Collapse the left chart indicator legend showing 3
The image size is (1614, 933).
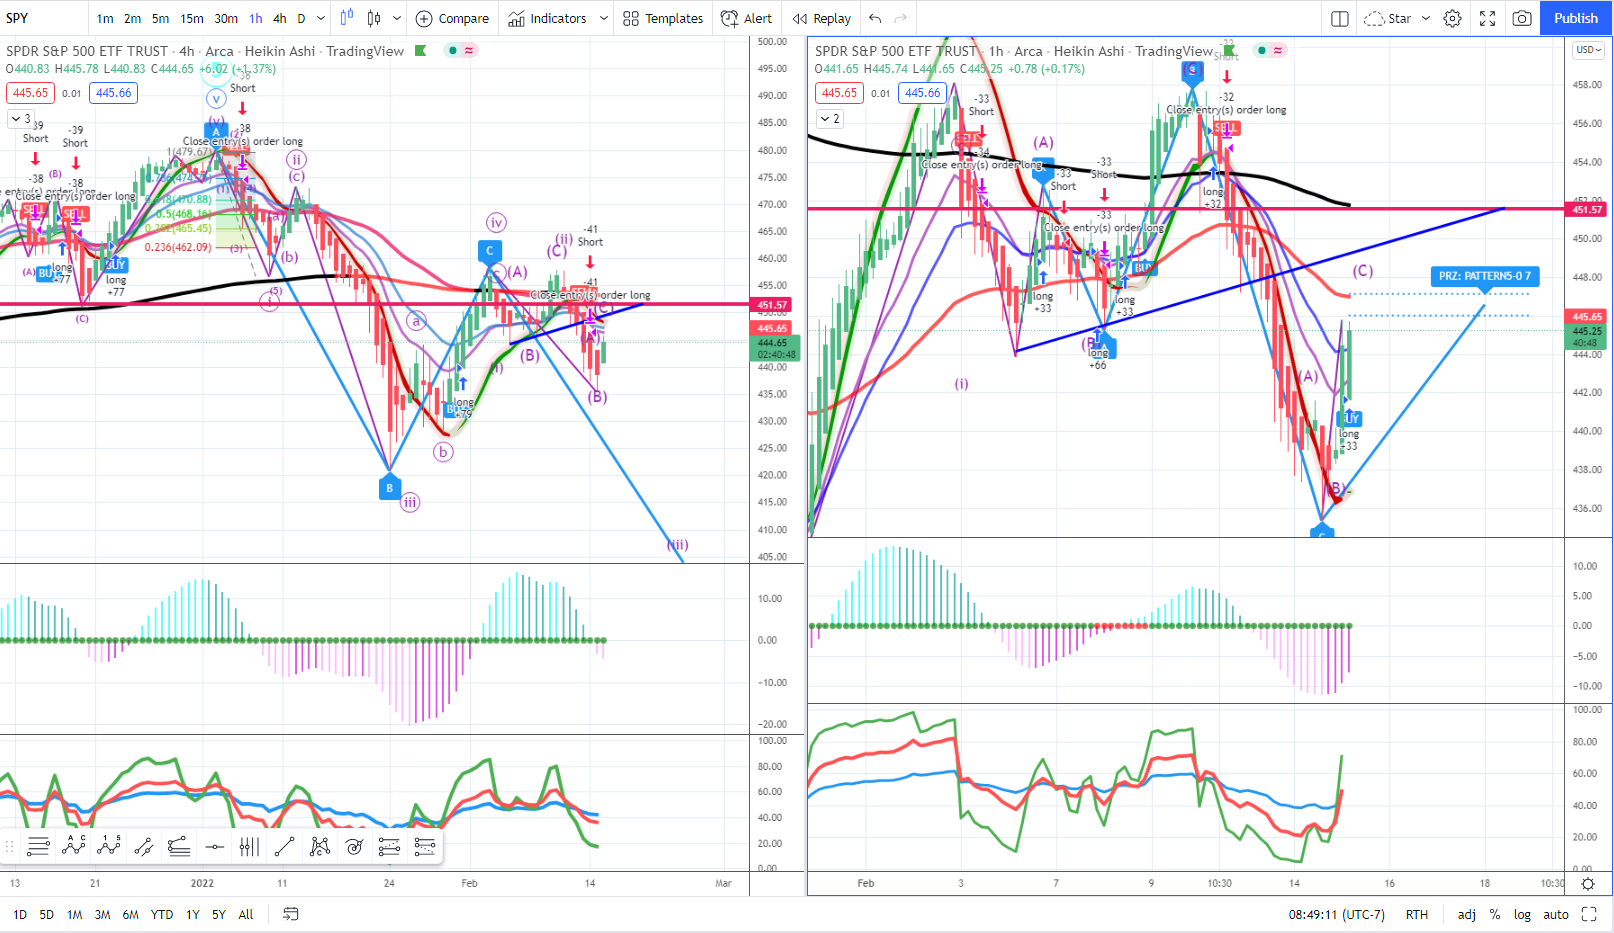click(x=20, y=118)
